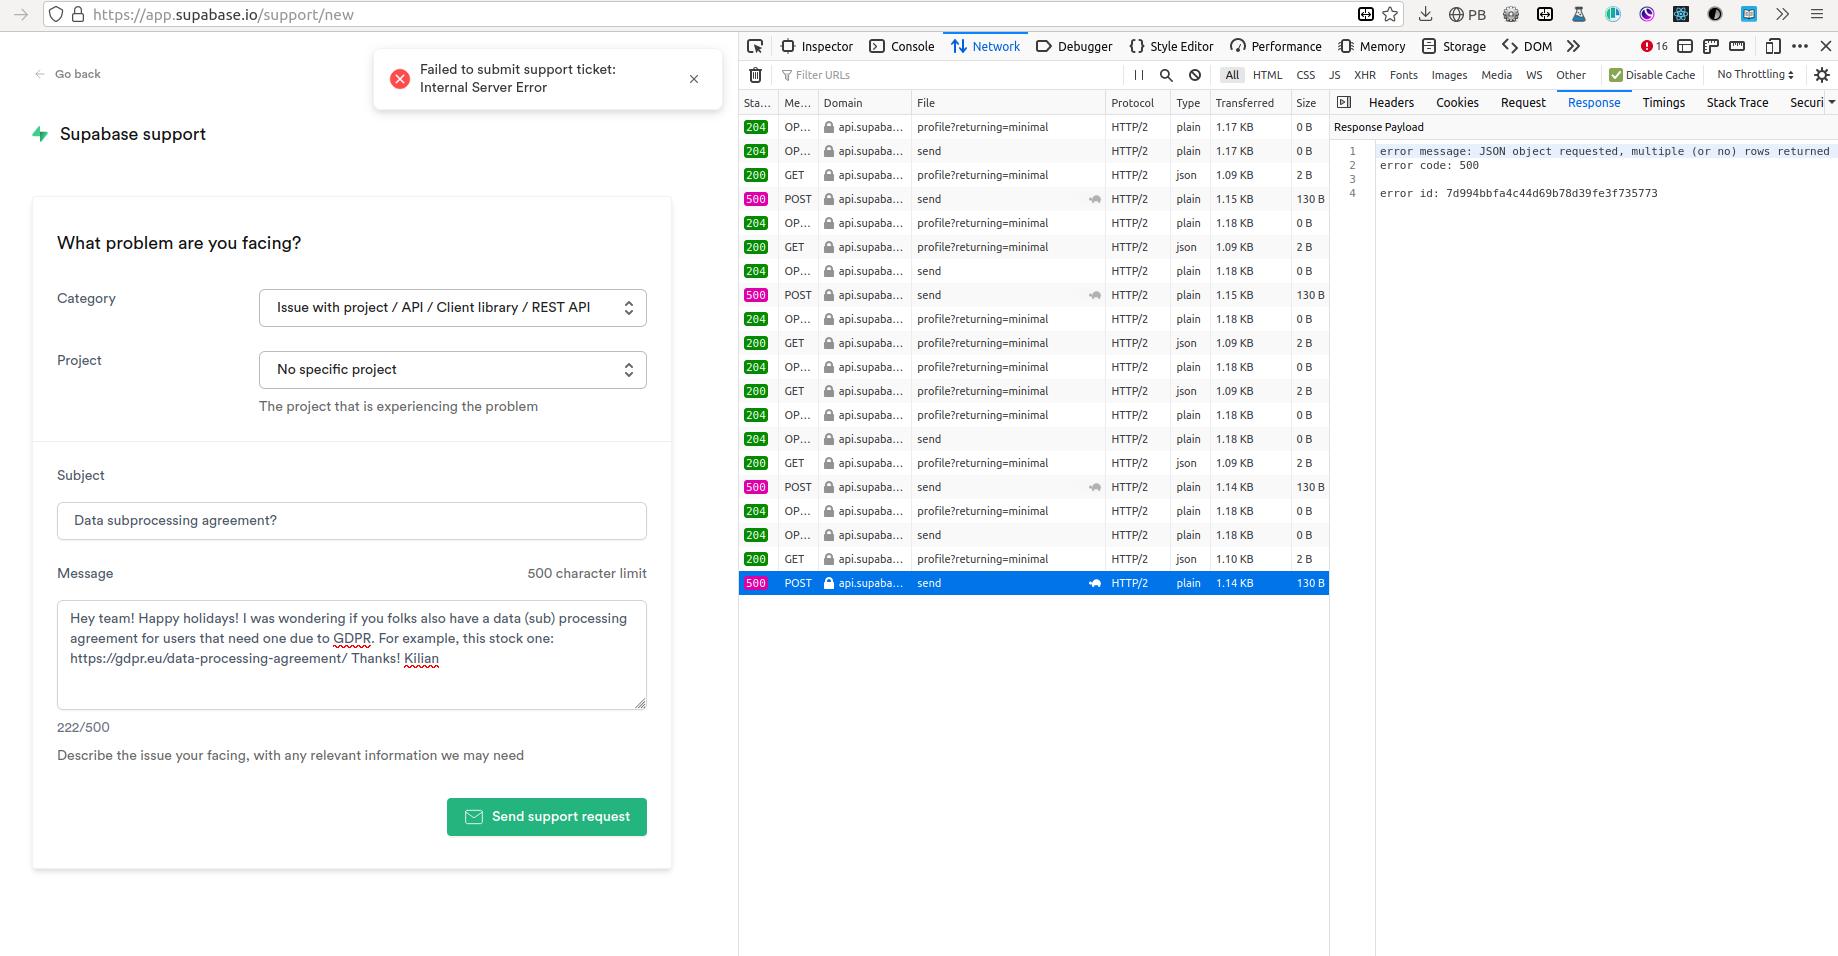
Task: Open the Category dropdown showing REST API issue
Action: (x=452, y=307)
